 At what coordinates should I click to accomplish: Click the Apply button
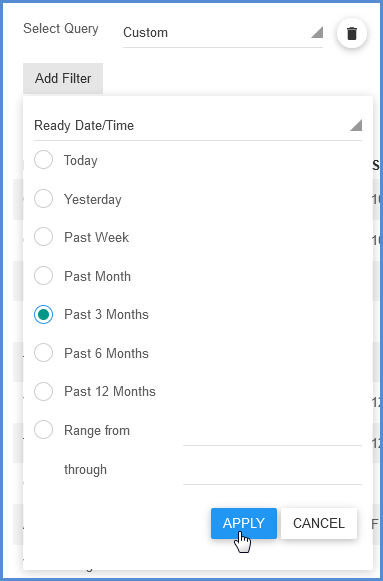coord(244,523)
